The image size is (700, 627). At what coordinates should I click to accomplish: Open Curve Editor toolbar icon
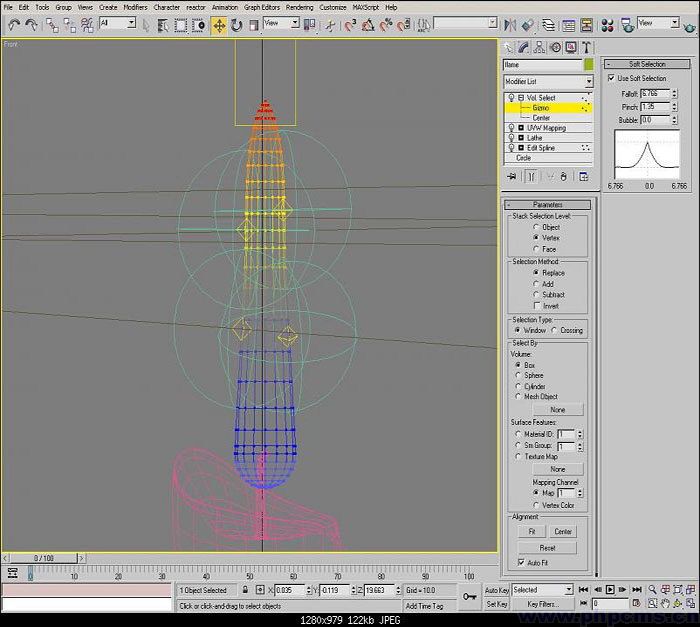tap(568, 25)
